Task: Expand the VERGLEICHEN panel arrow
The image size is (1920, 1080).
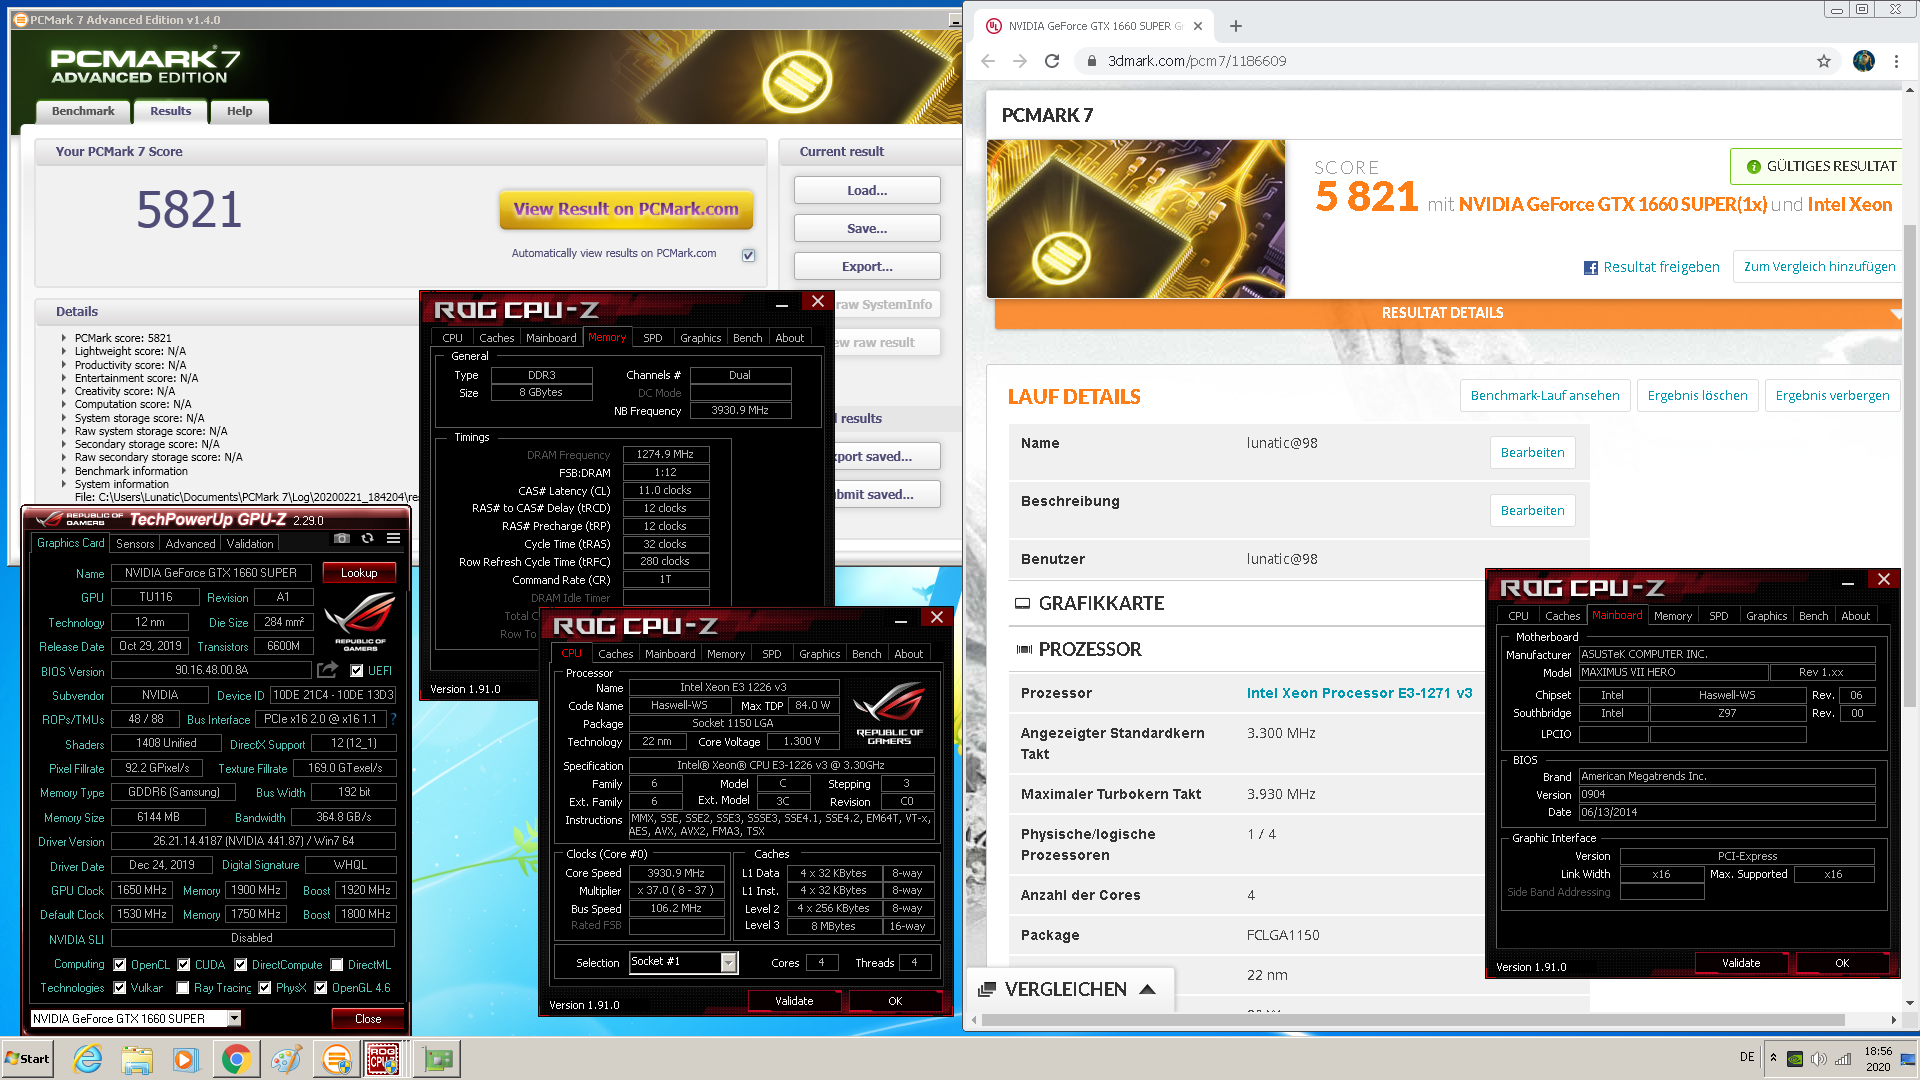Action: [x=1148, y=989]
